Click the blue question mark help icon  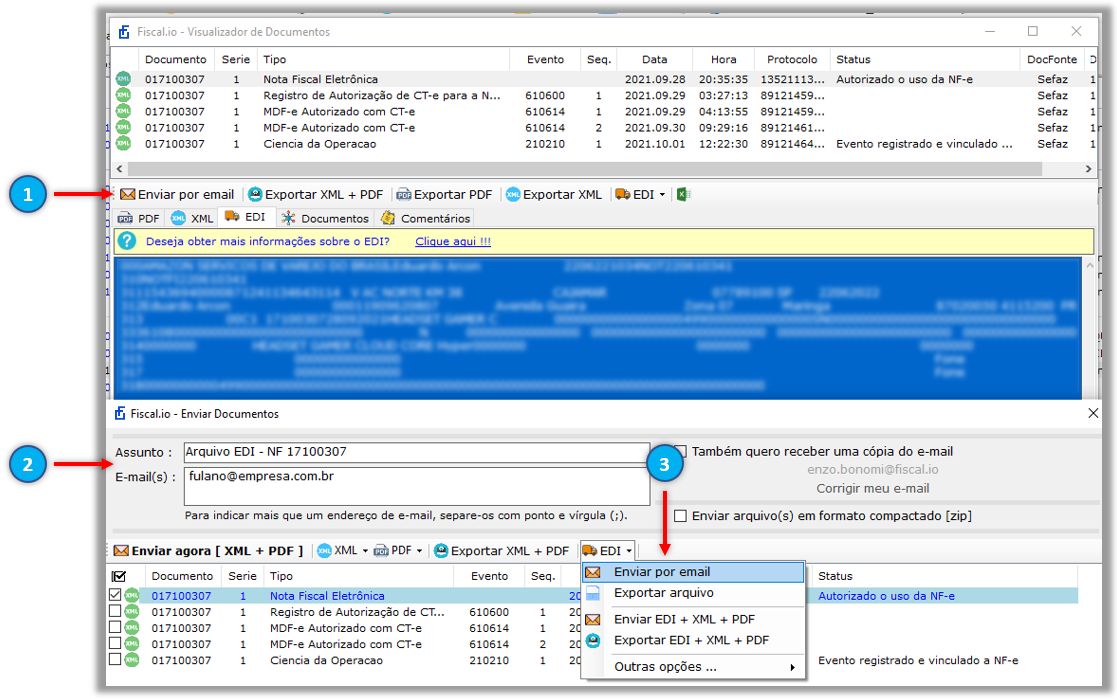tap(127, 241)
